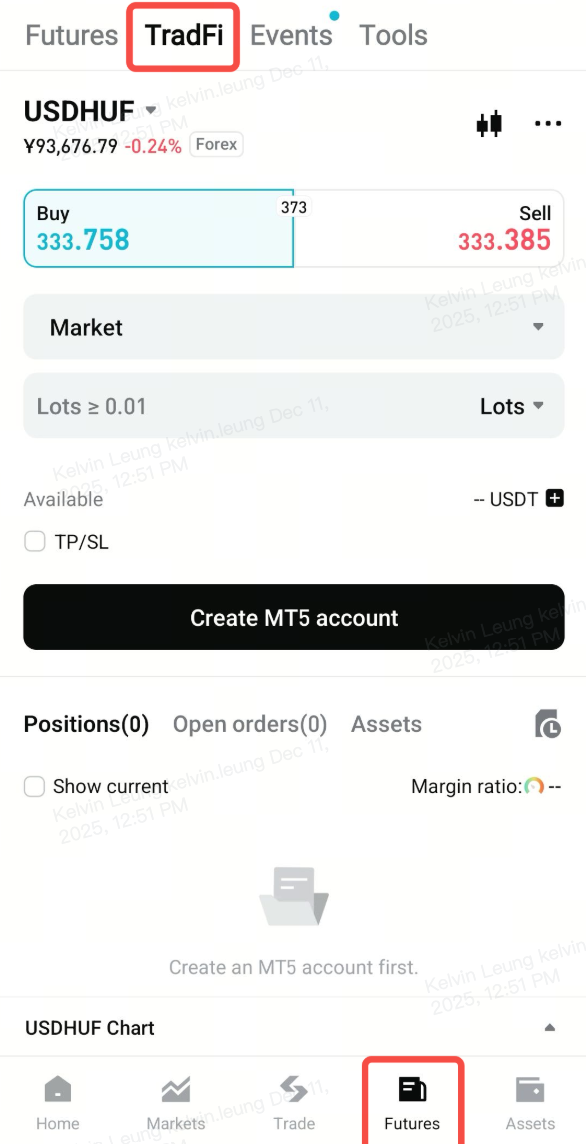Open the Lots unit dropdown
Image resolution: width=586 pixels, height=1144 pixels.
point(512,406)
